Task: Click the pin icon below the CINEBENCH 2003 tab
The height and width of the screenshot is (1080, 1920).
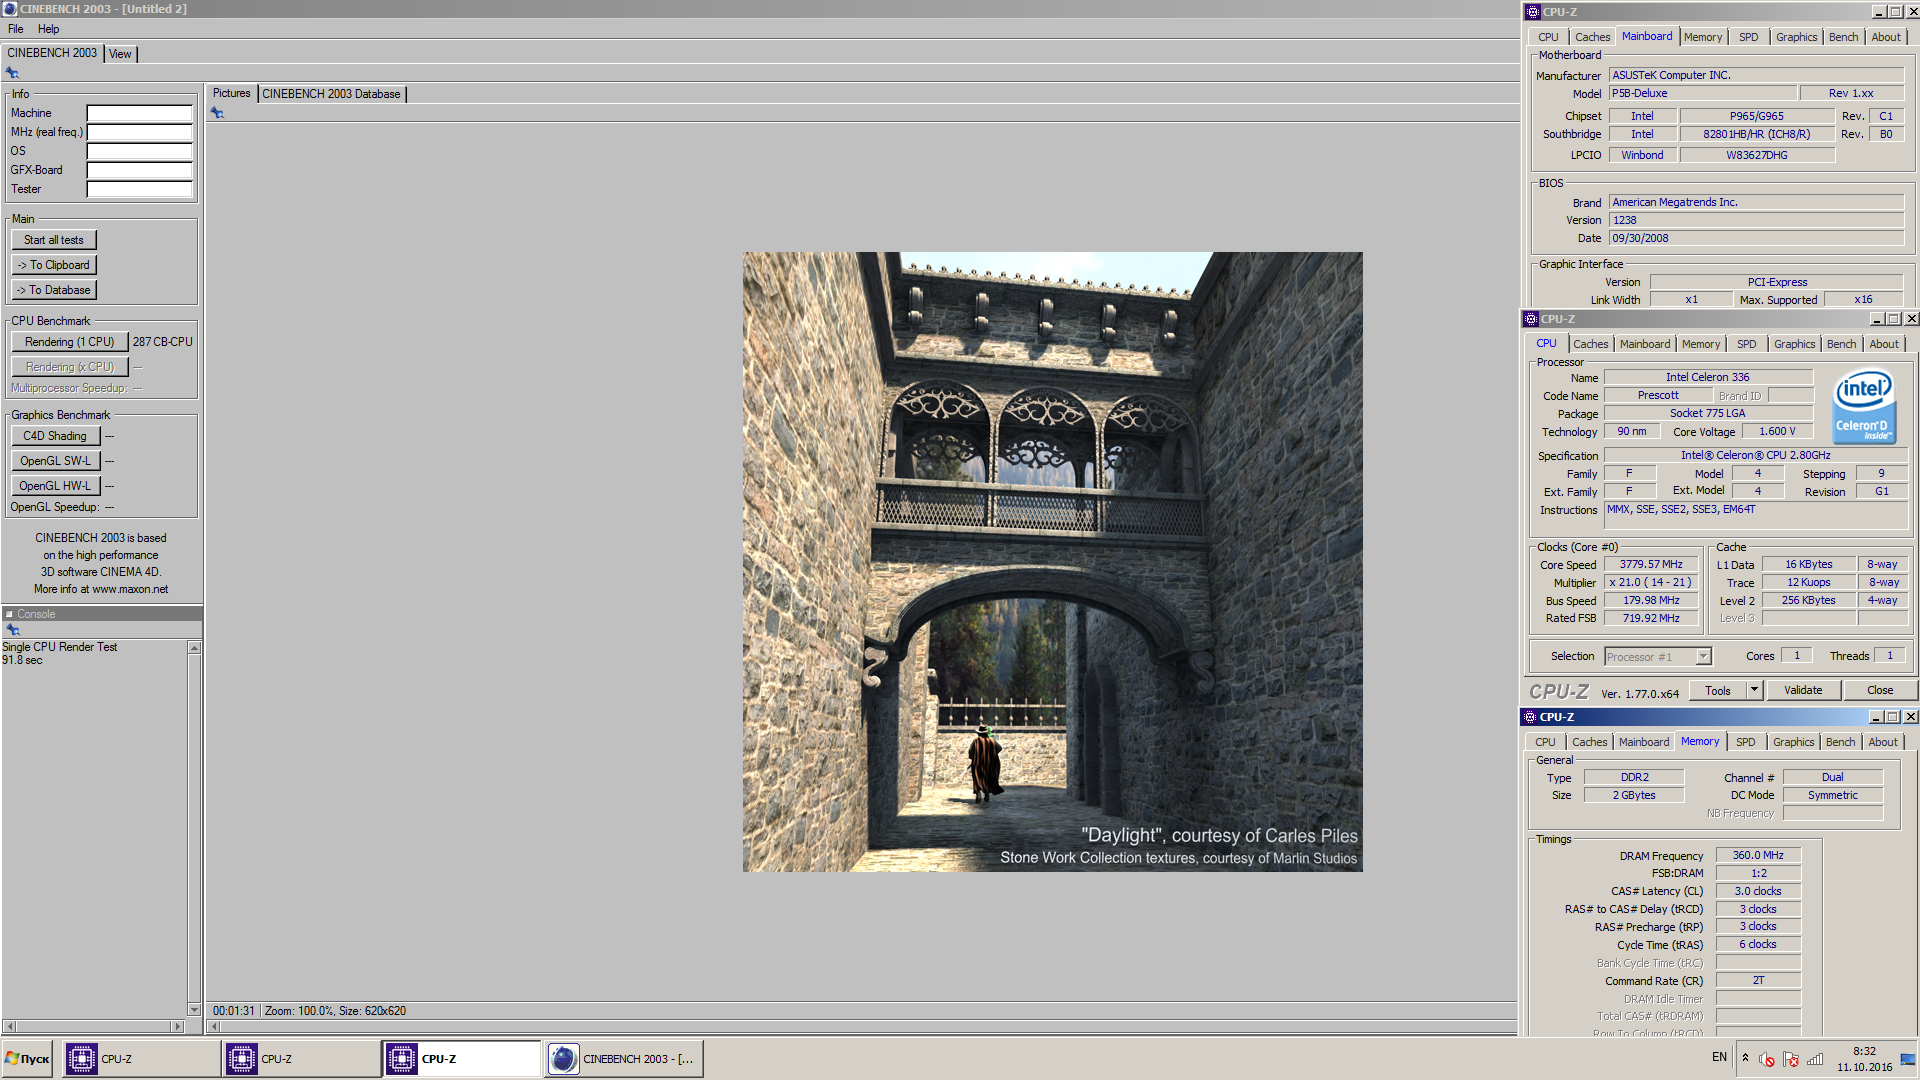Action: click(12, 73)
